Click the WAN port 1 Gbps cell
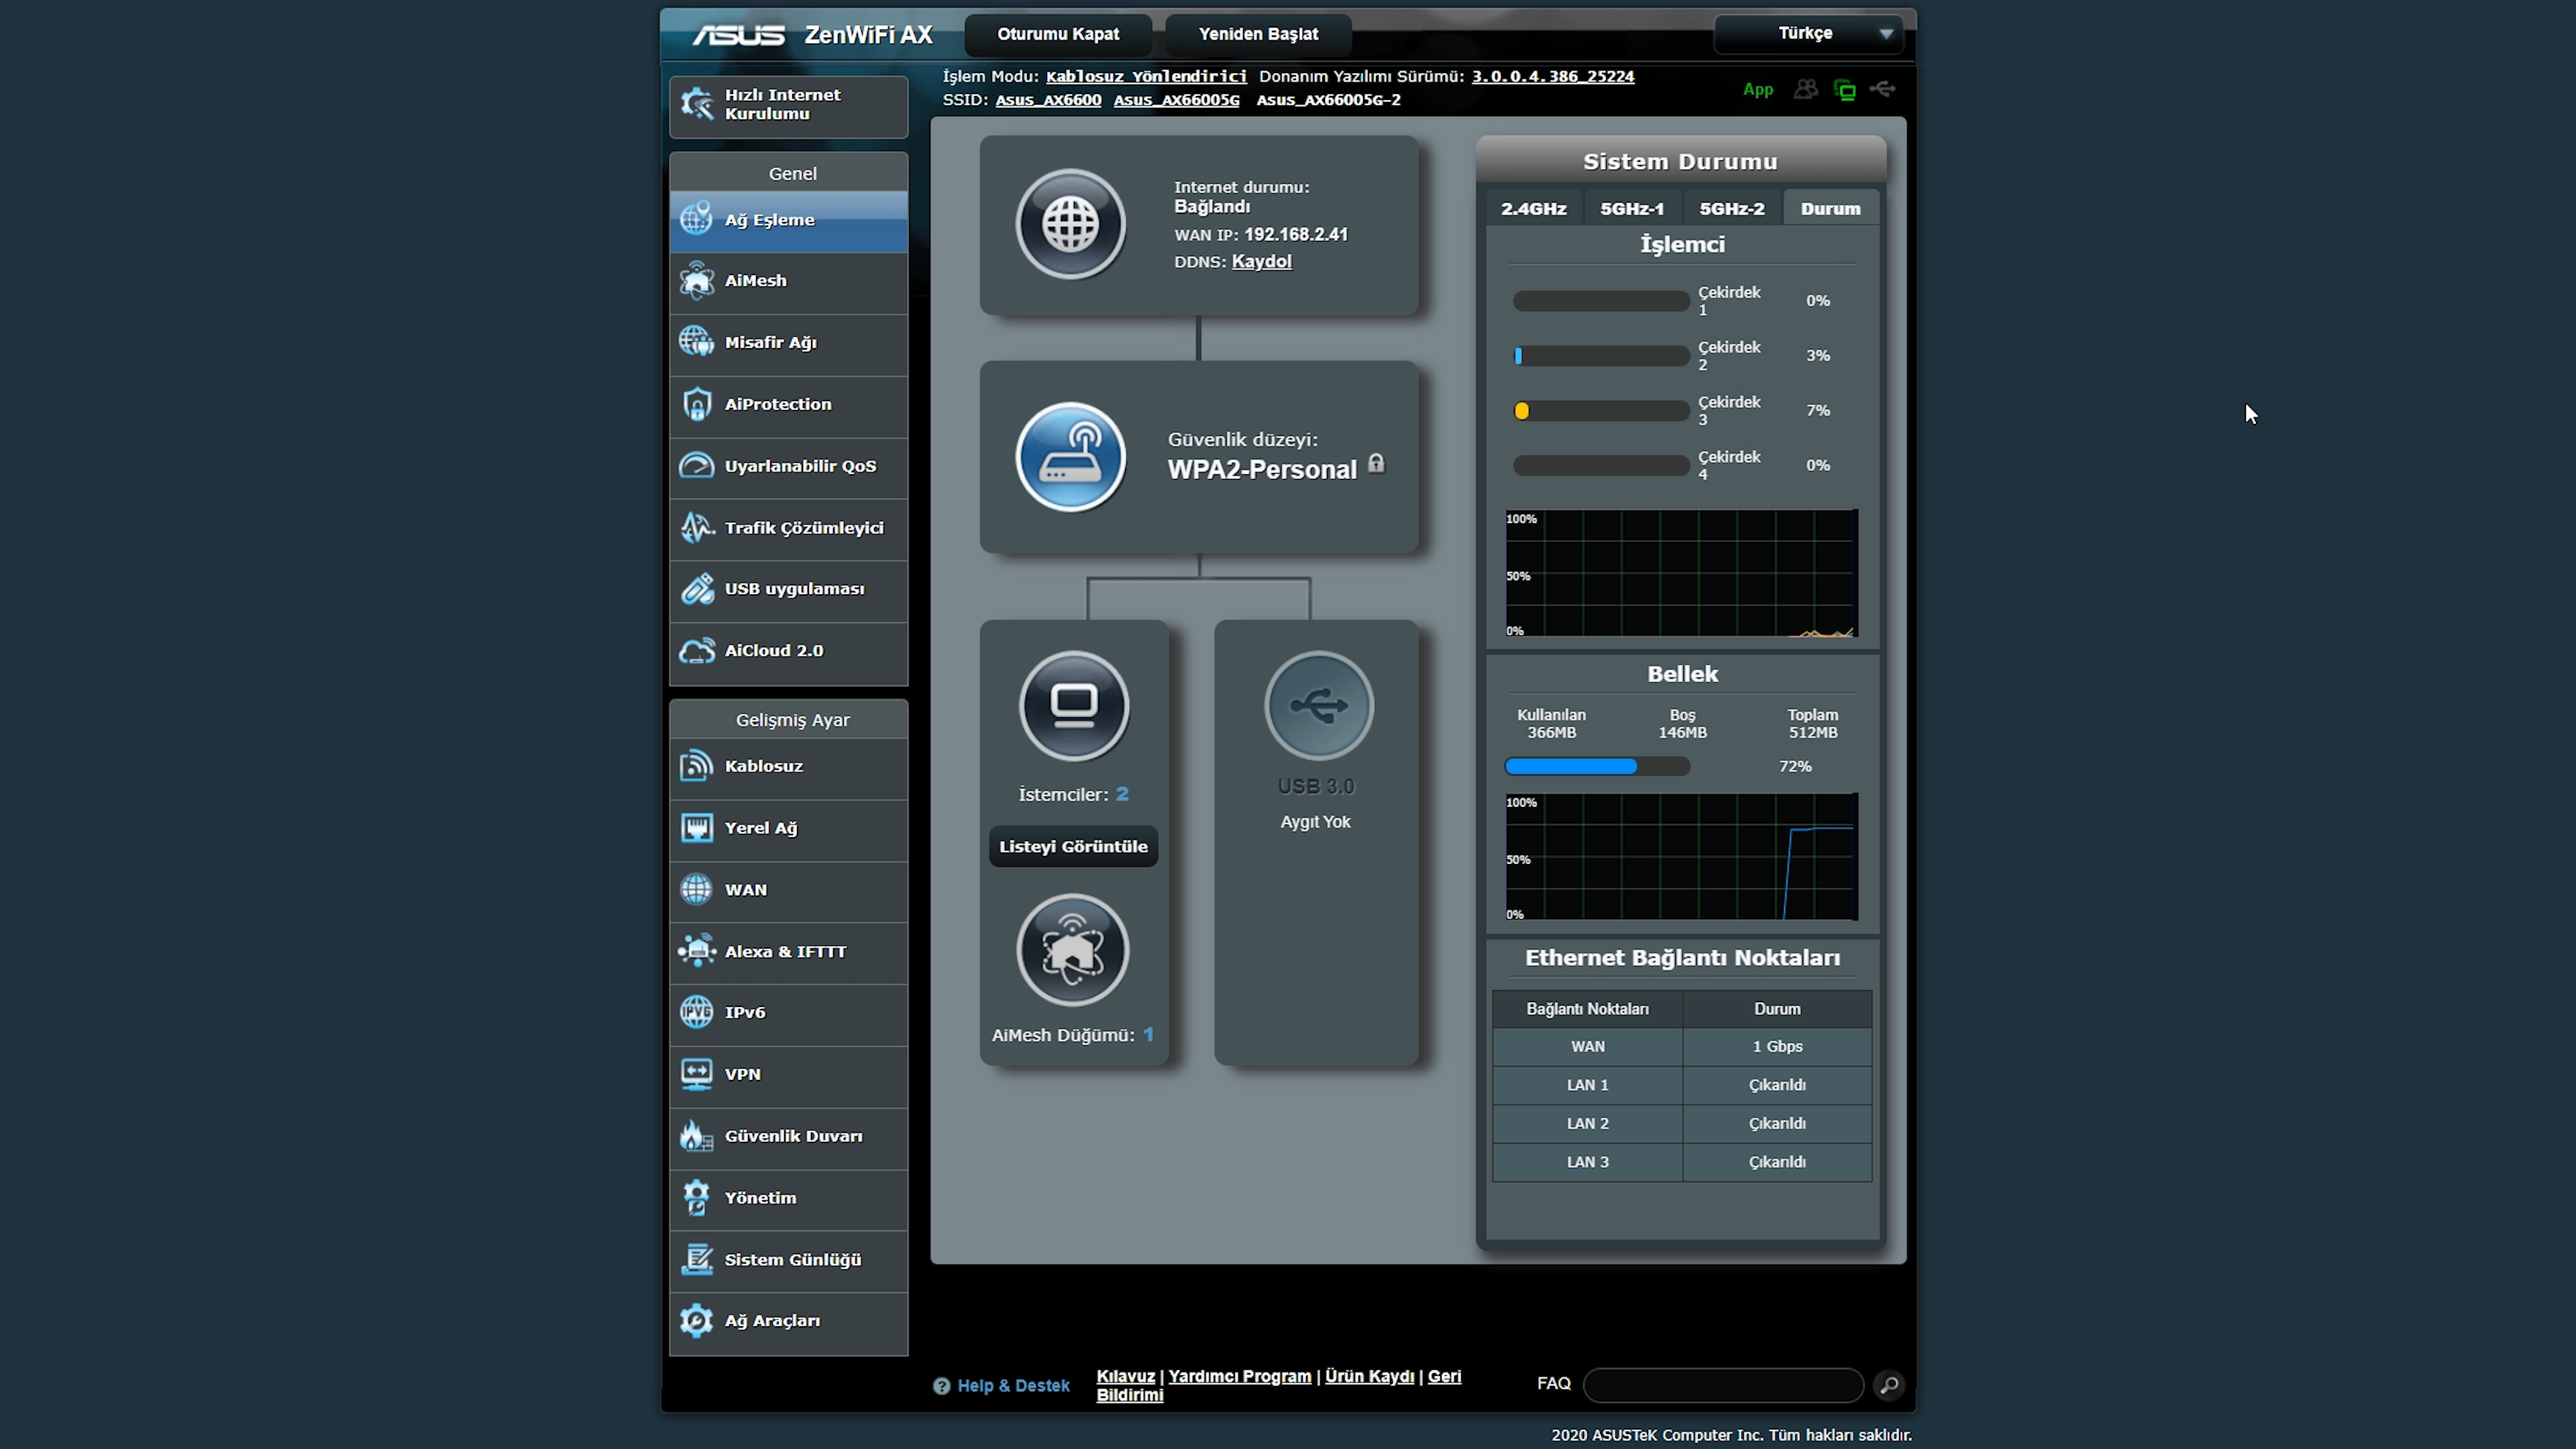 tap(1777, 1047)
